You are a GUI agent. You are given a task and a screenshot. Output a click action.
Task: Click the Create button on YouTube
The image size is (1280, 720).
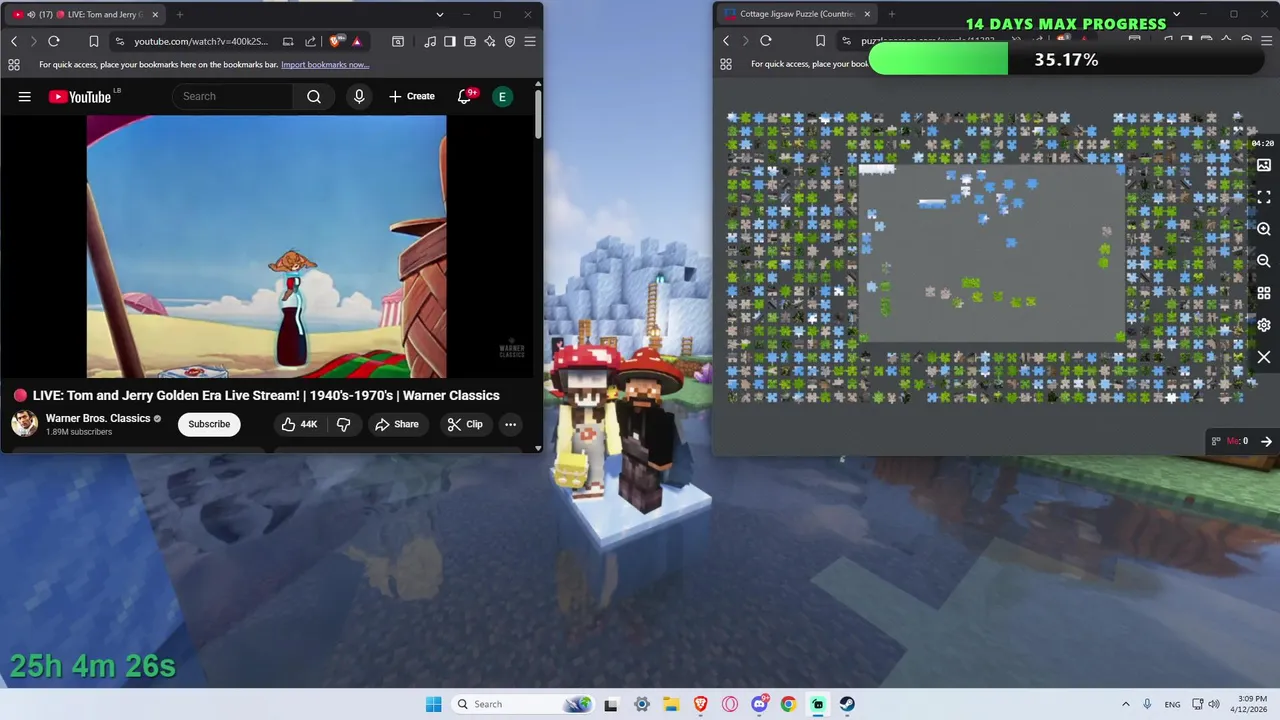[412, 96]
